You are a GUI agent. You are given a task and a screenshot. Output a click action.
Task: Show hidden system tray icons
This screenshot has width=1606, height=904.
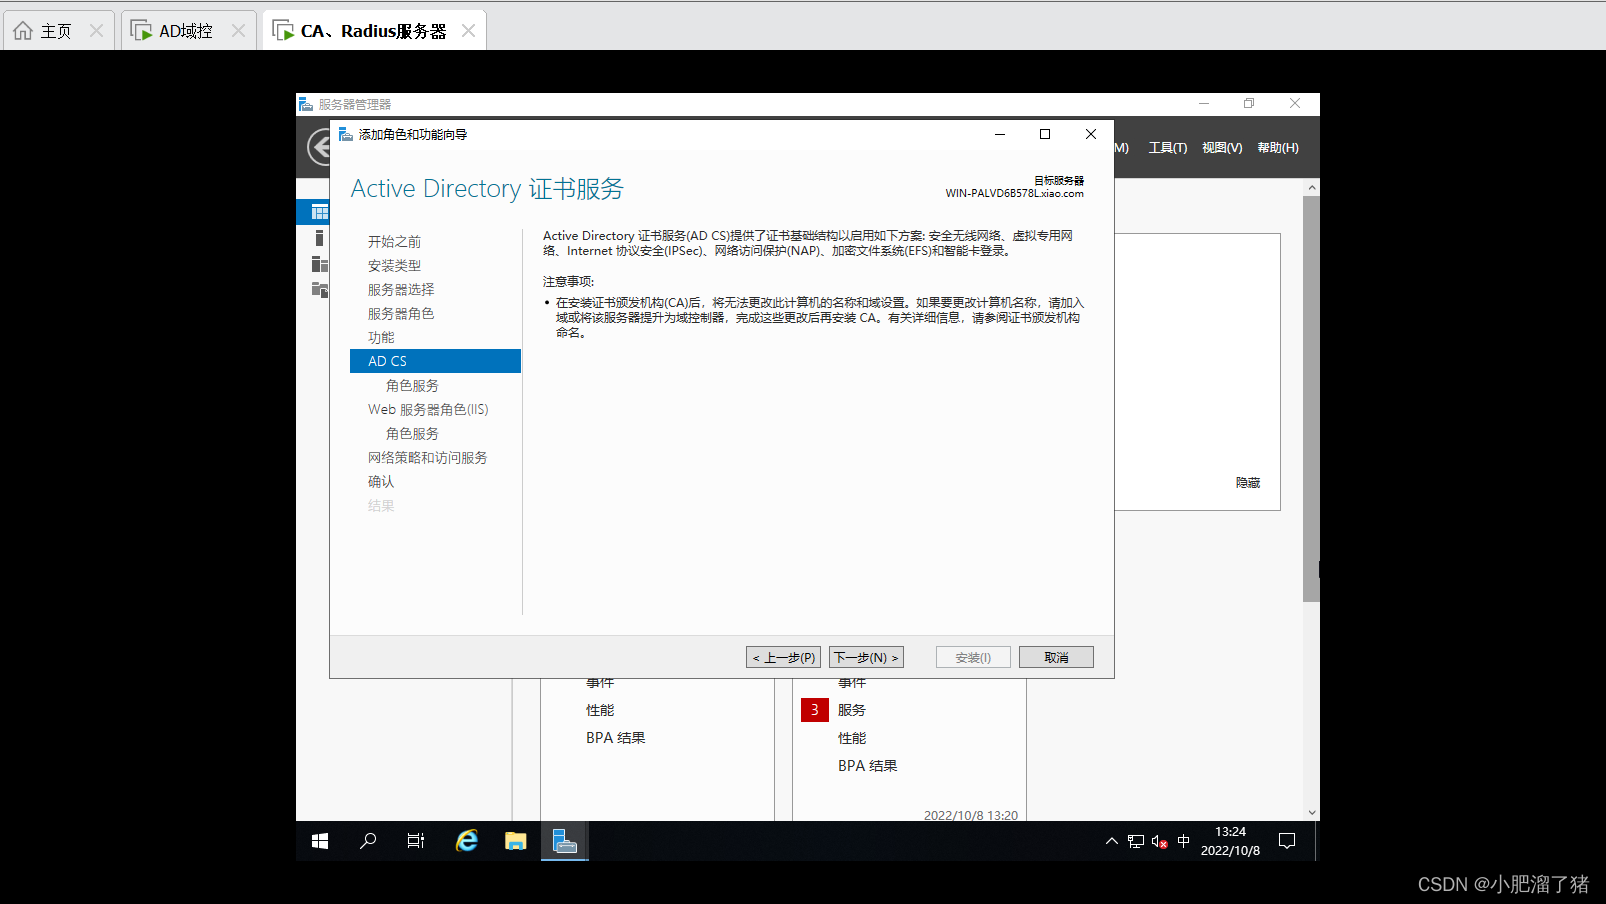coord(1111,842)
